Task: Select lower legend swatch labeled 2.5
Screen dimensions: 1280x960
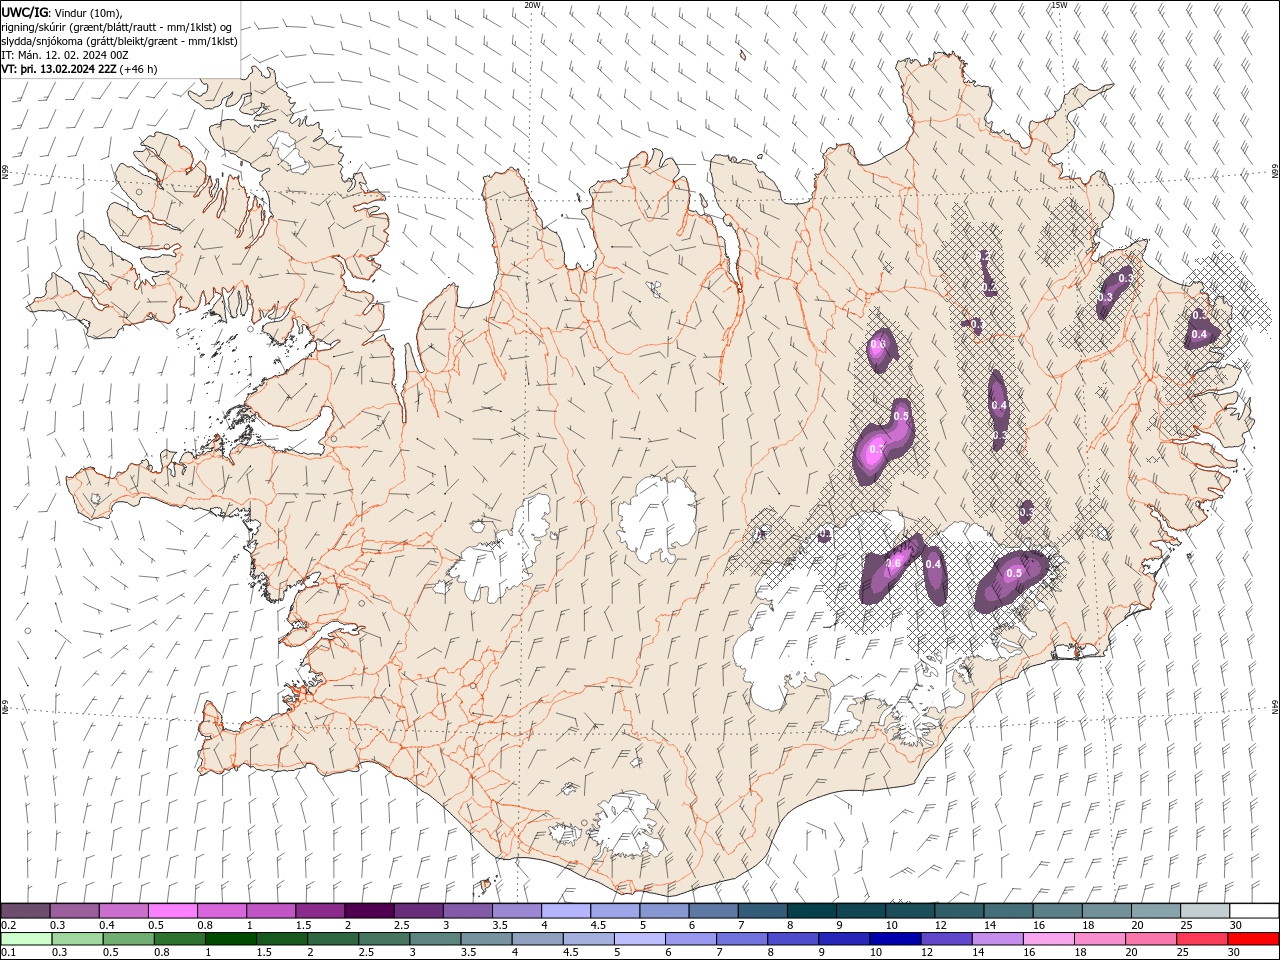Action: [x=384, y=939]
